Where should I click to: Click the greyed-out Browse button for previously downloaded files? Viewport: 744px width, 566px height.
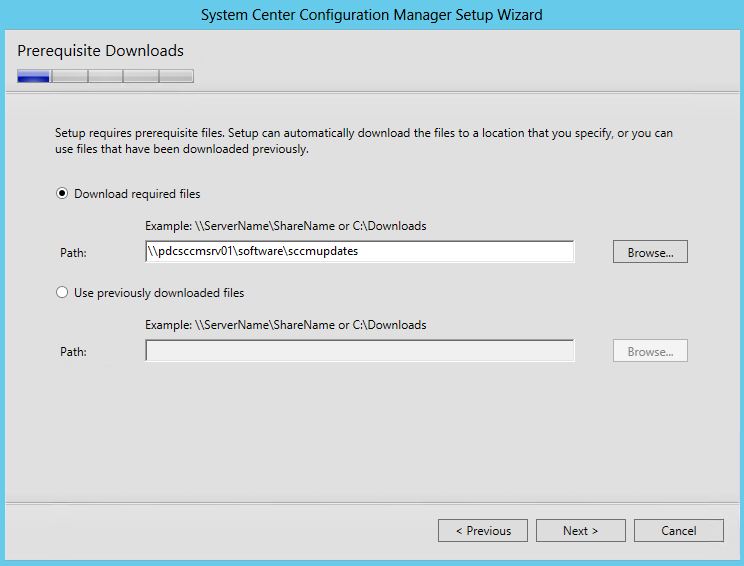650,351
